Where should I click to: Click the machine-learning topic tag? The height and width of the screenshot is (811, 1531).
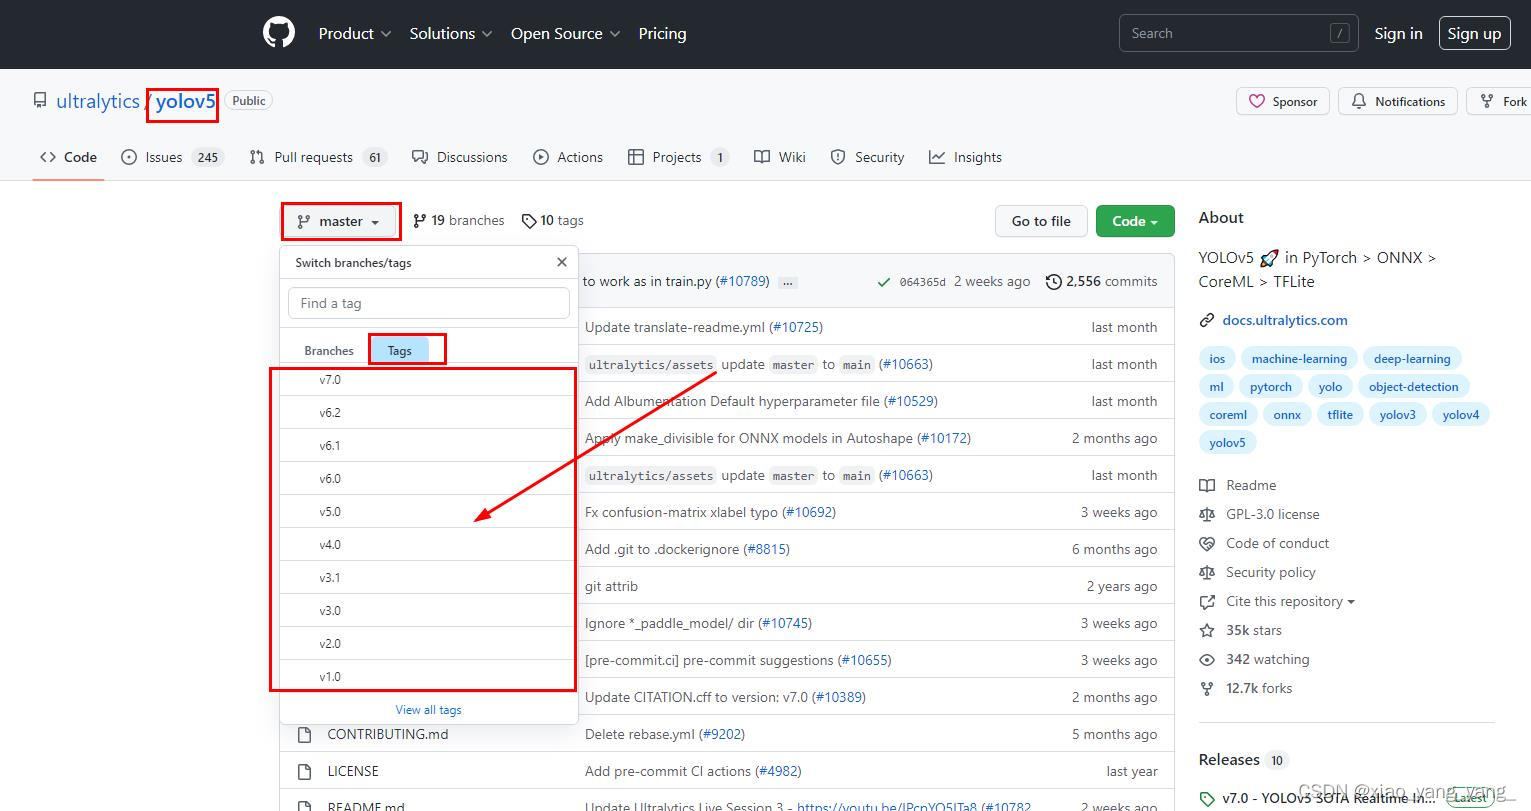(x=1299, y=359)
